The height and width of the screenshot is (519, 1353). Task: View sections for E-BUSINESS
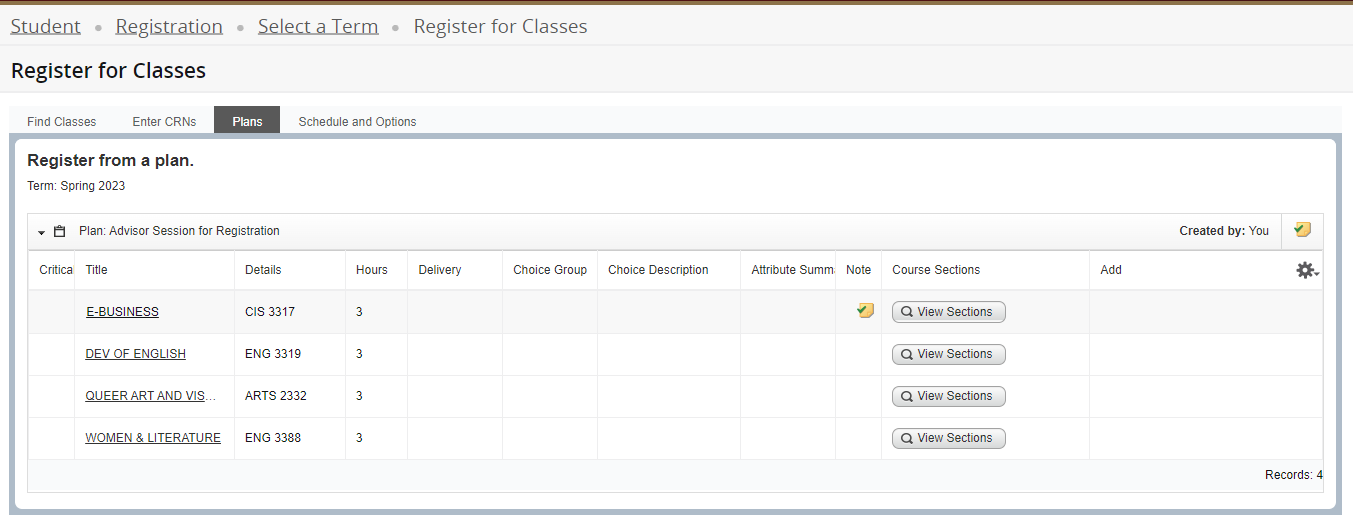pyautogui.click(x=948, y=312)
